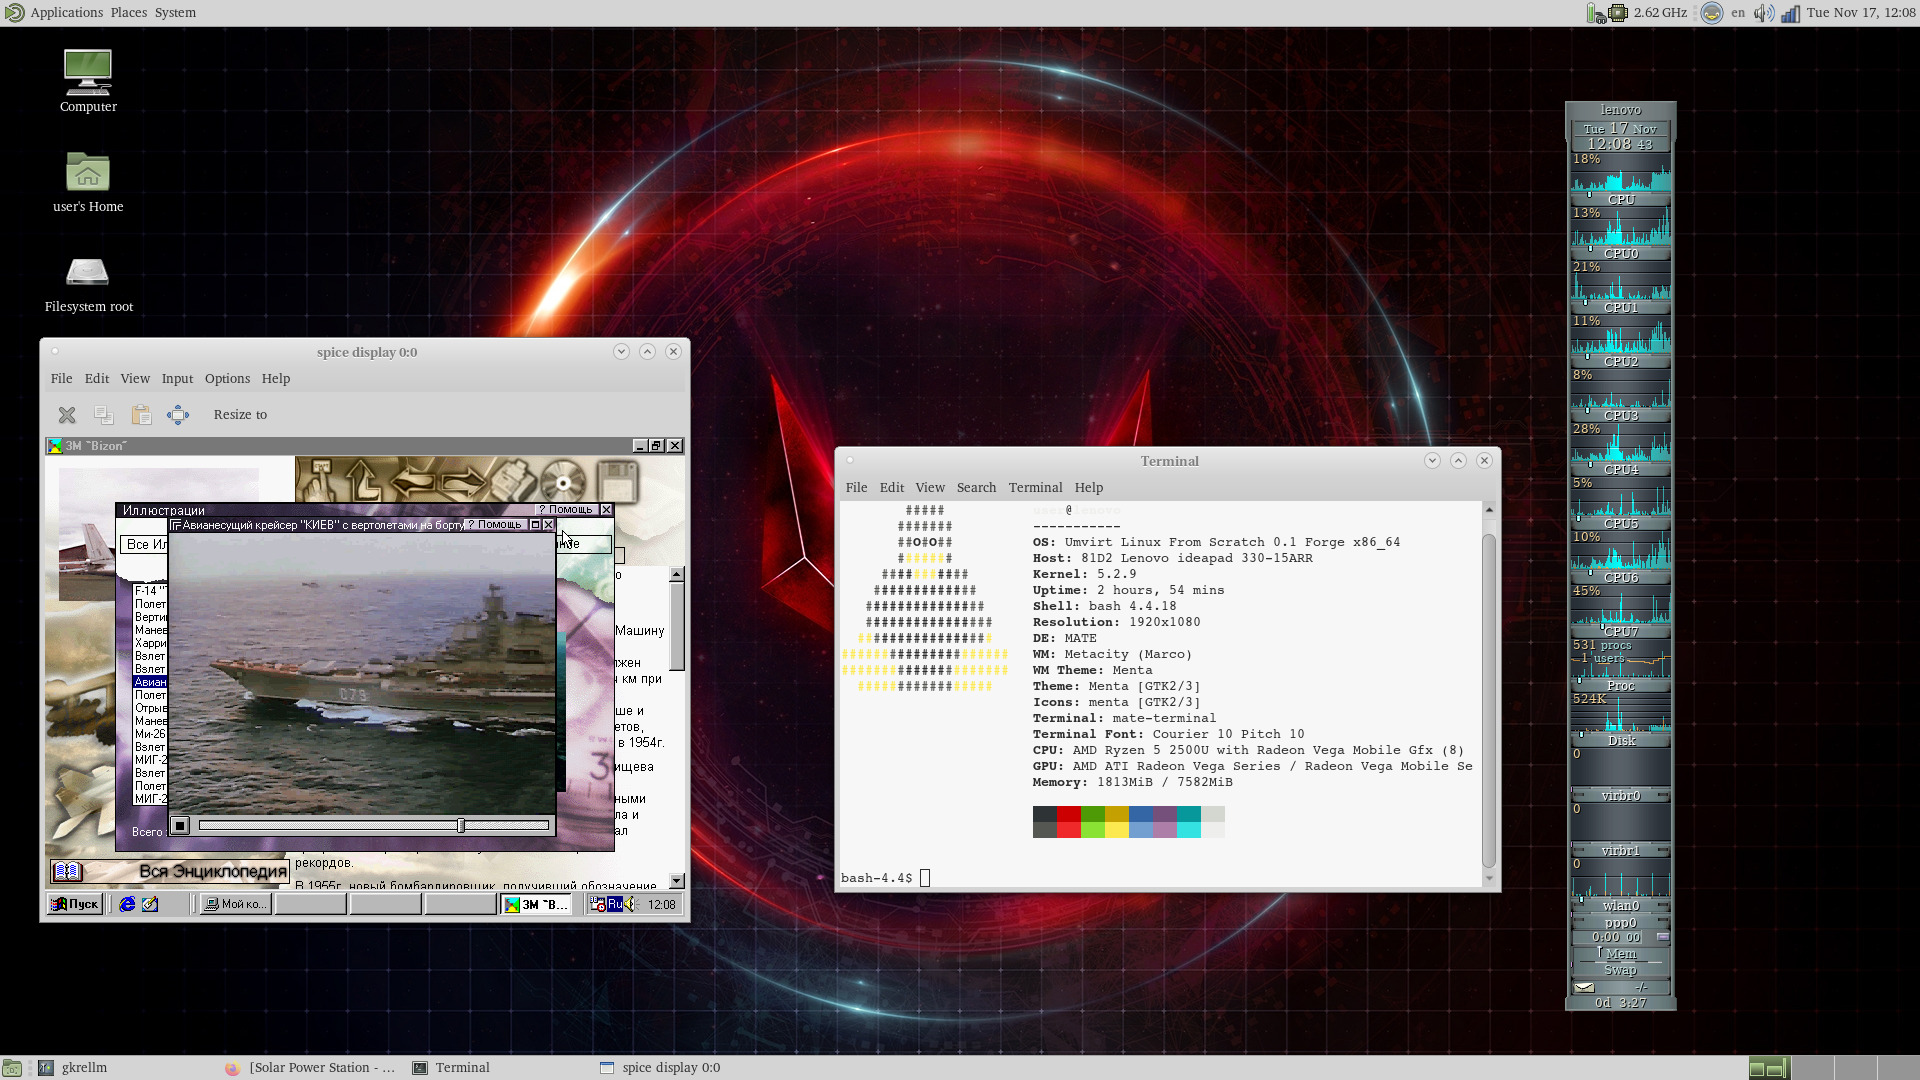Click the video playback position slider handle
The width and height of the screenshot is (1920, 1080).
461,825
